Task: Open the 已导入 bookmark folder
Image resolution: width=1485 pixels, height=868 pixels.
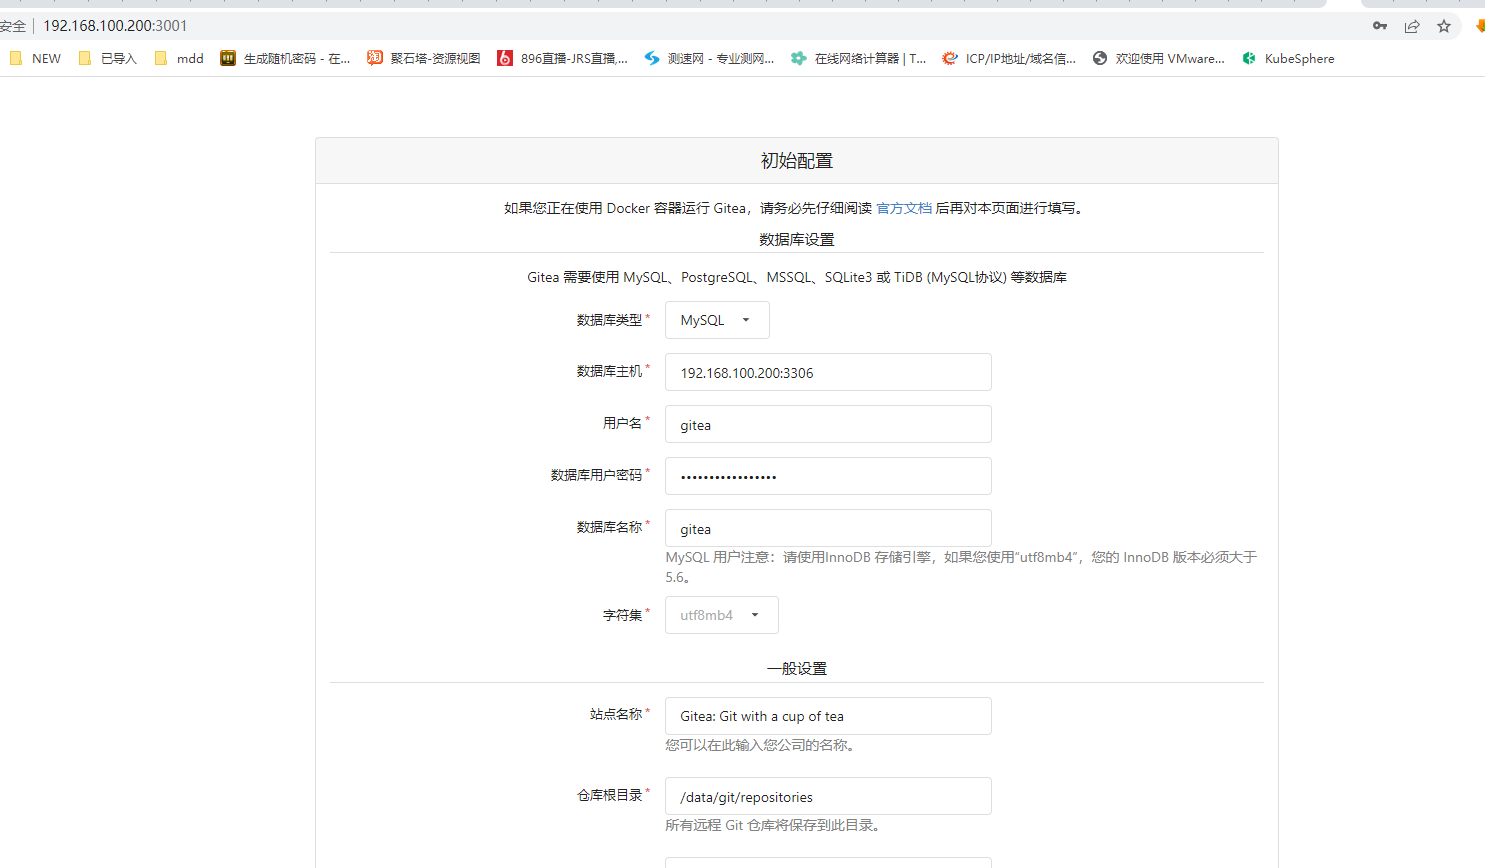Action: 107,58
